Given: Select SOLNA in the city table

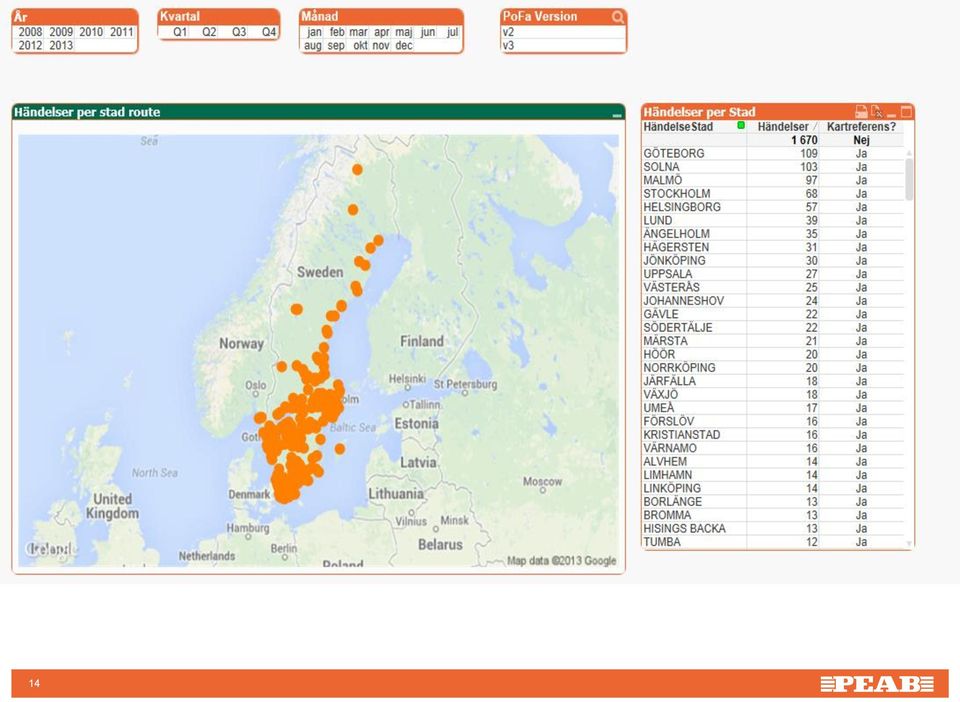Looking at the screenshot, I should (x=661, y=166).
